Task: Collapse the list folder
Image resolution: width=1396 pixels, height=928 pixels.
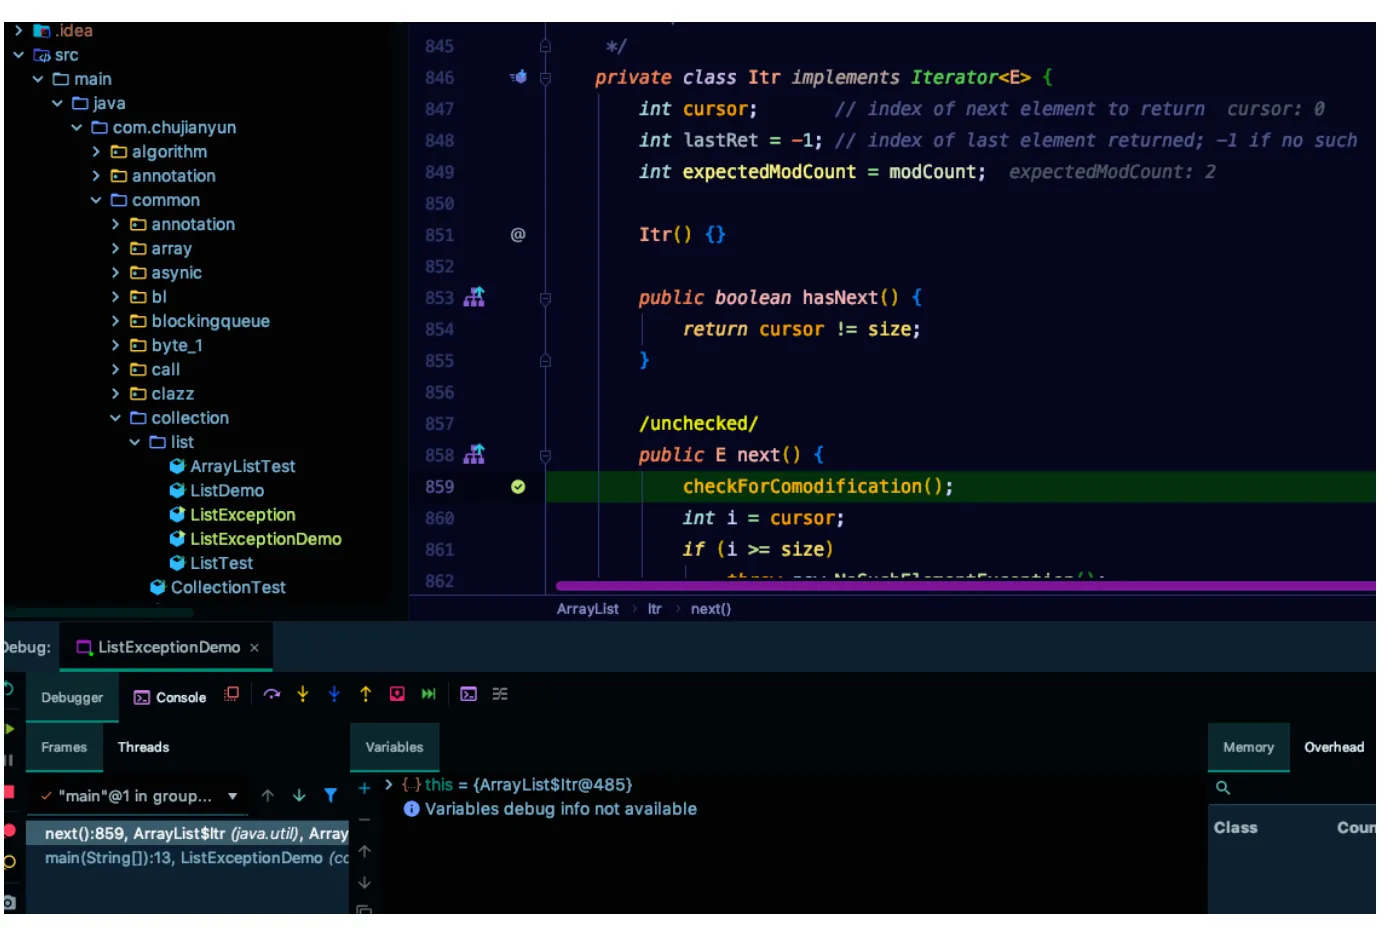Action: tap(135, 442)
